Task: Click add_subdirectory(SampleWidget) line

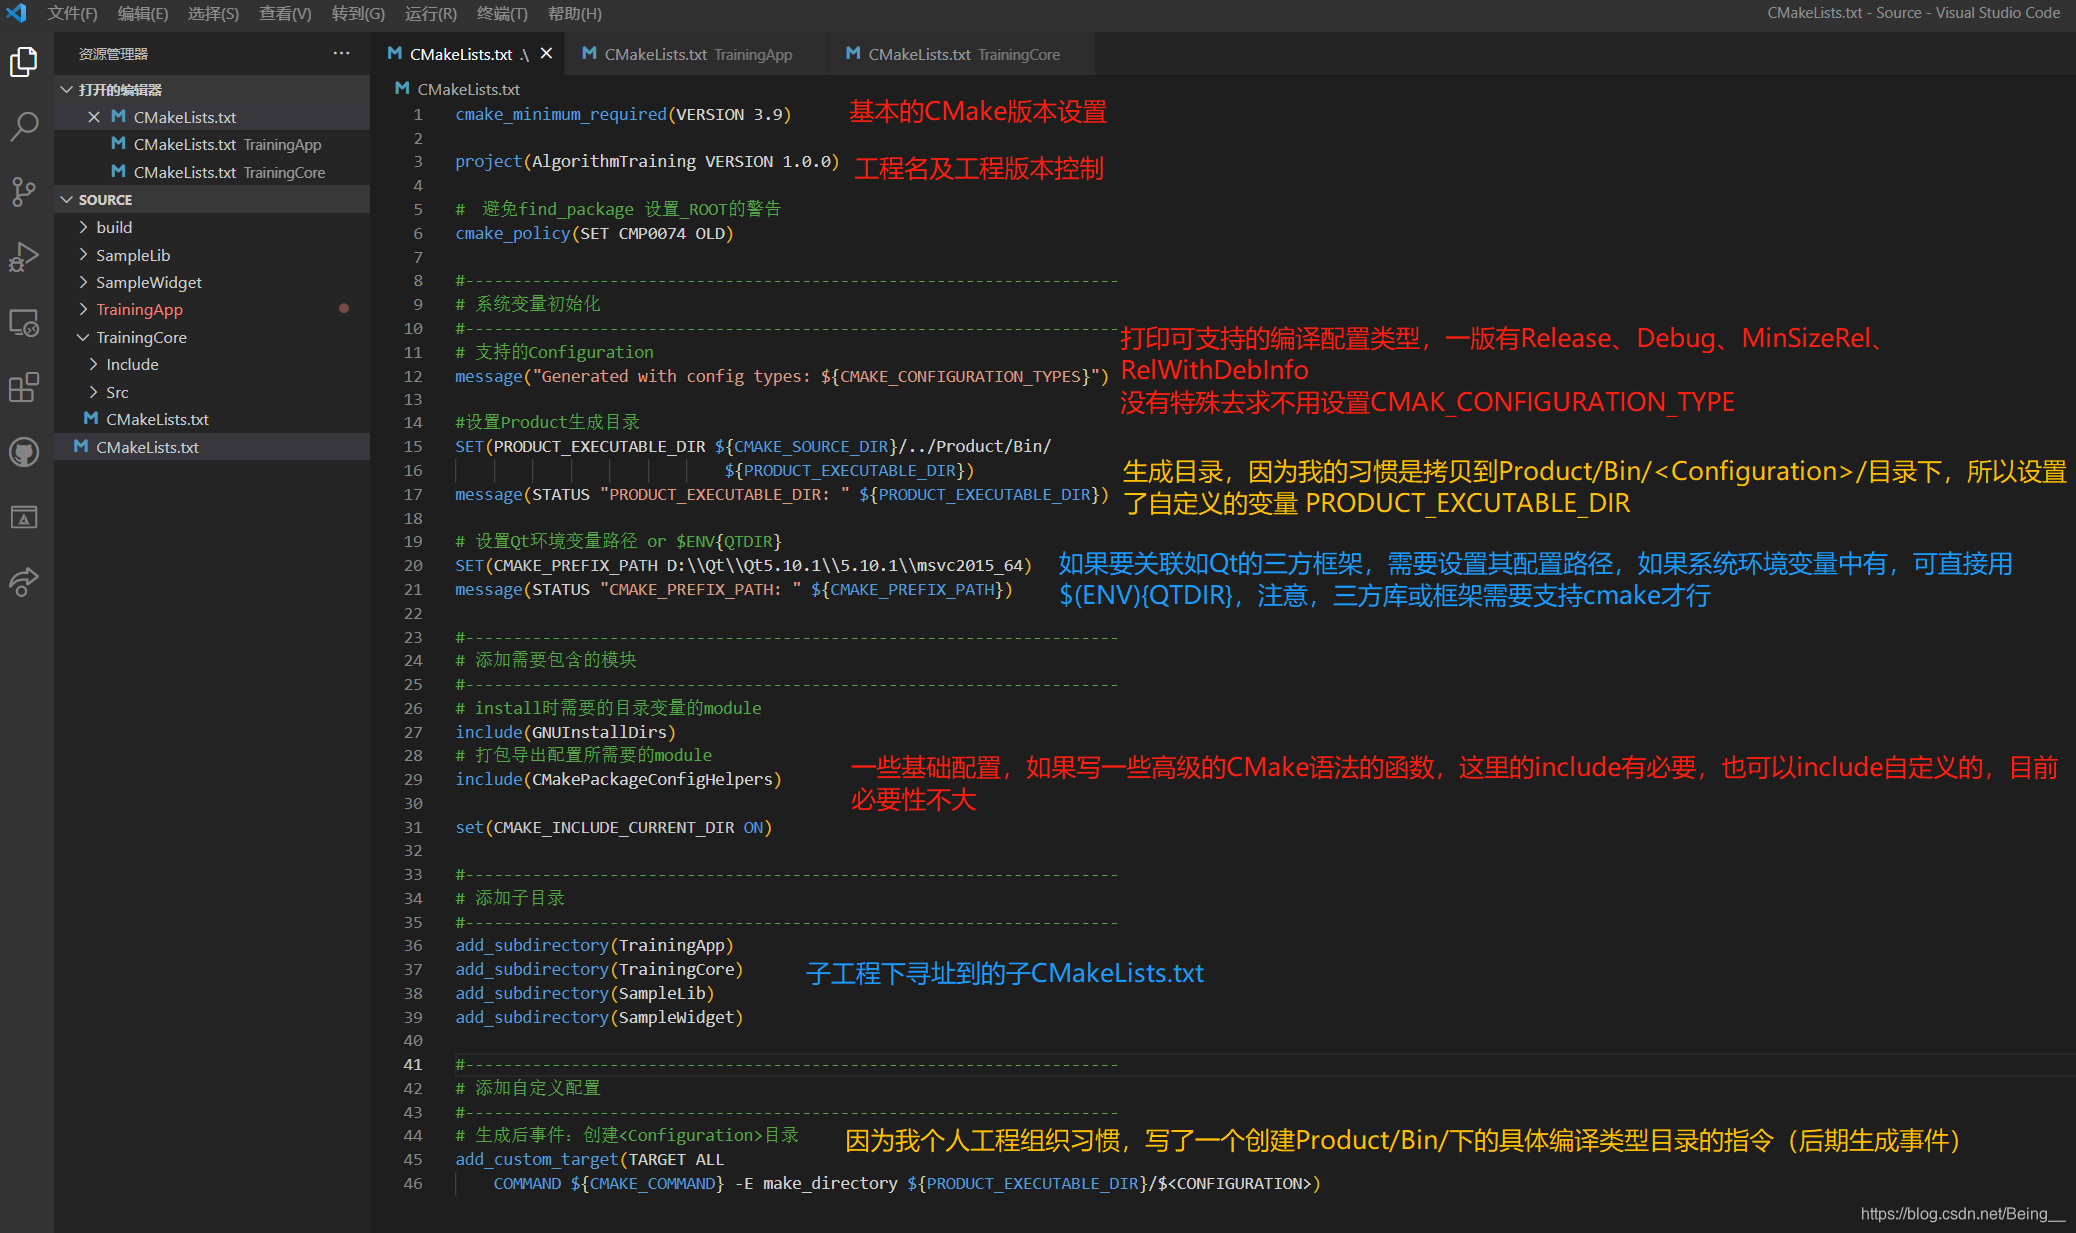Action: click(599, 1017)
